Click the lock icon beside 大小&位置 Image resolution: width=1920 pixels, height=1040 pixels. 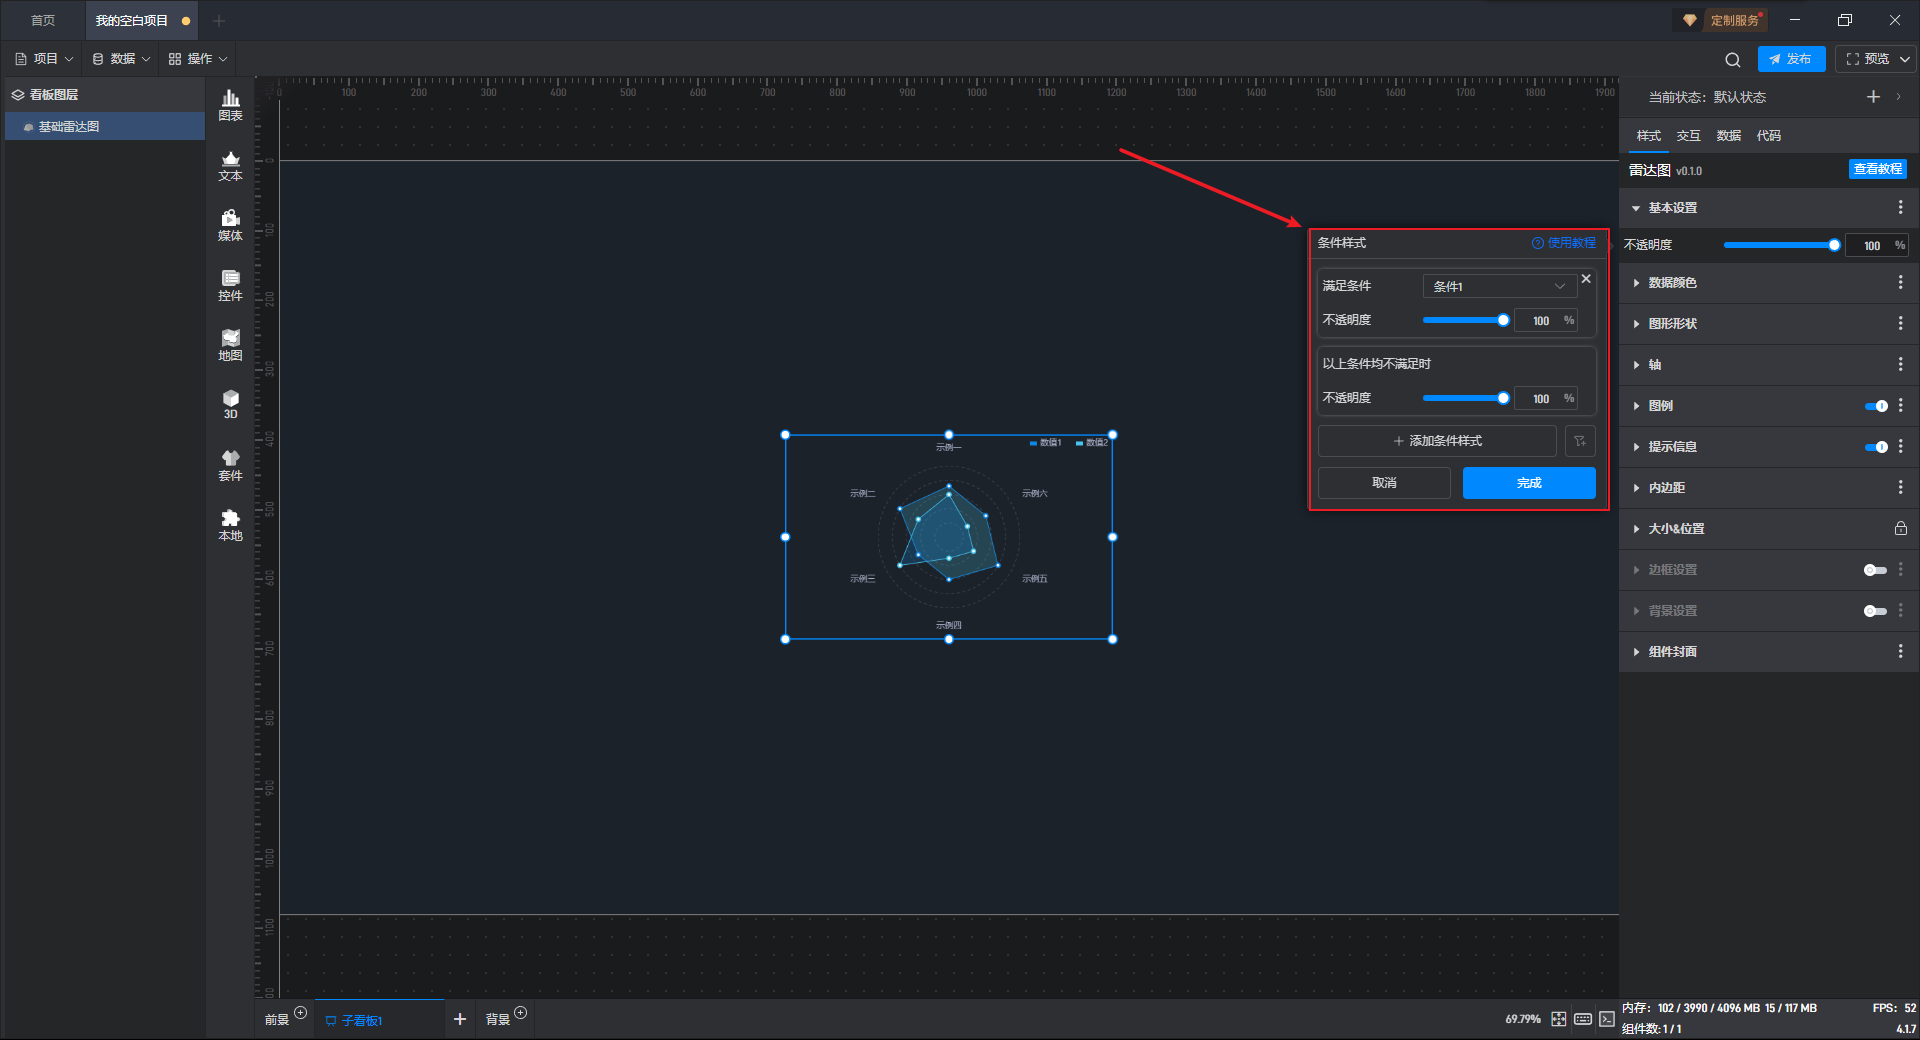[x=1900, y=529]
